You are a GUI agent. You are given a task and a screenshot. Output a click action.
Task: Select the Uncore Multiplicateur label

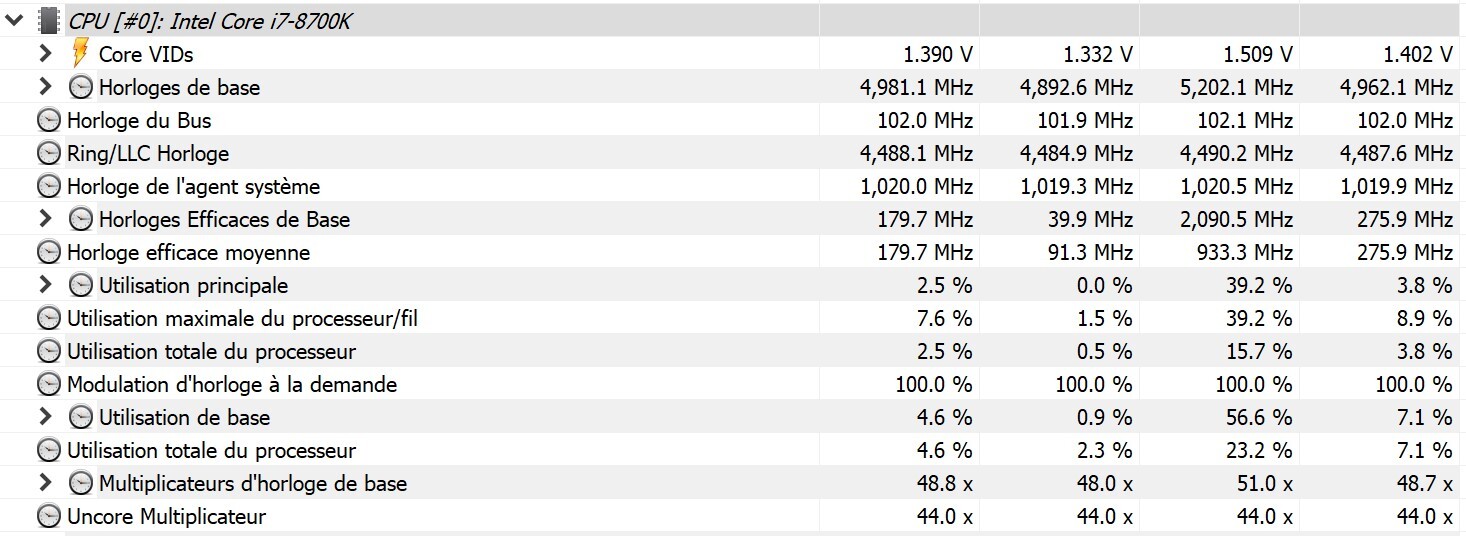pyautogui.click(x=166, y=516)
